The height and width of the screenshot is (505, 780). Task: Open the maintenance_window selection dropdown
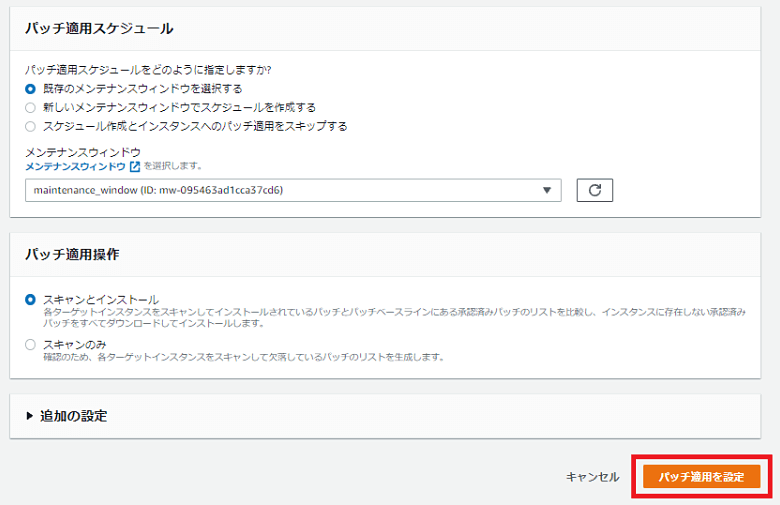[x=293, y=190]
